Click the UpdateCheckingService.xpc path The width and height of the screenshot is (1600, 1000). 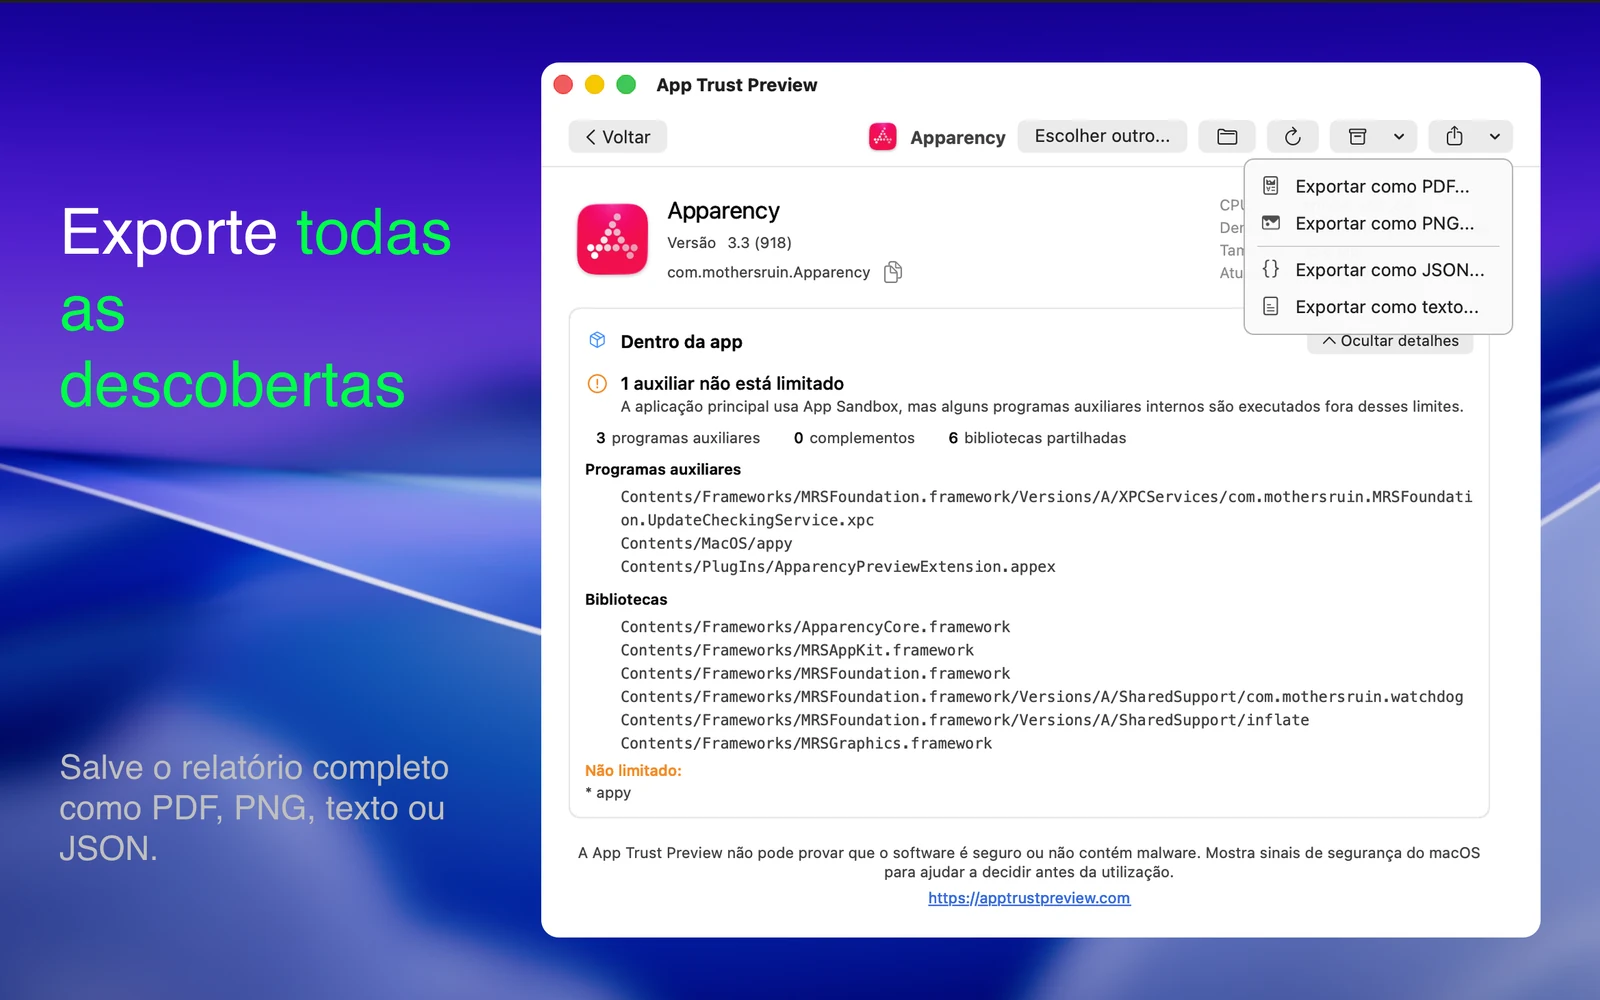[1046, 508]
